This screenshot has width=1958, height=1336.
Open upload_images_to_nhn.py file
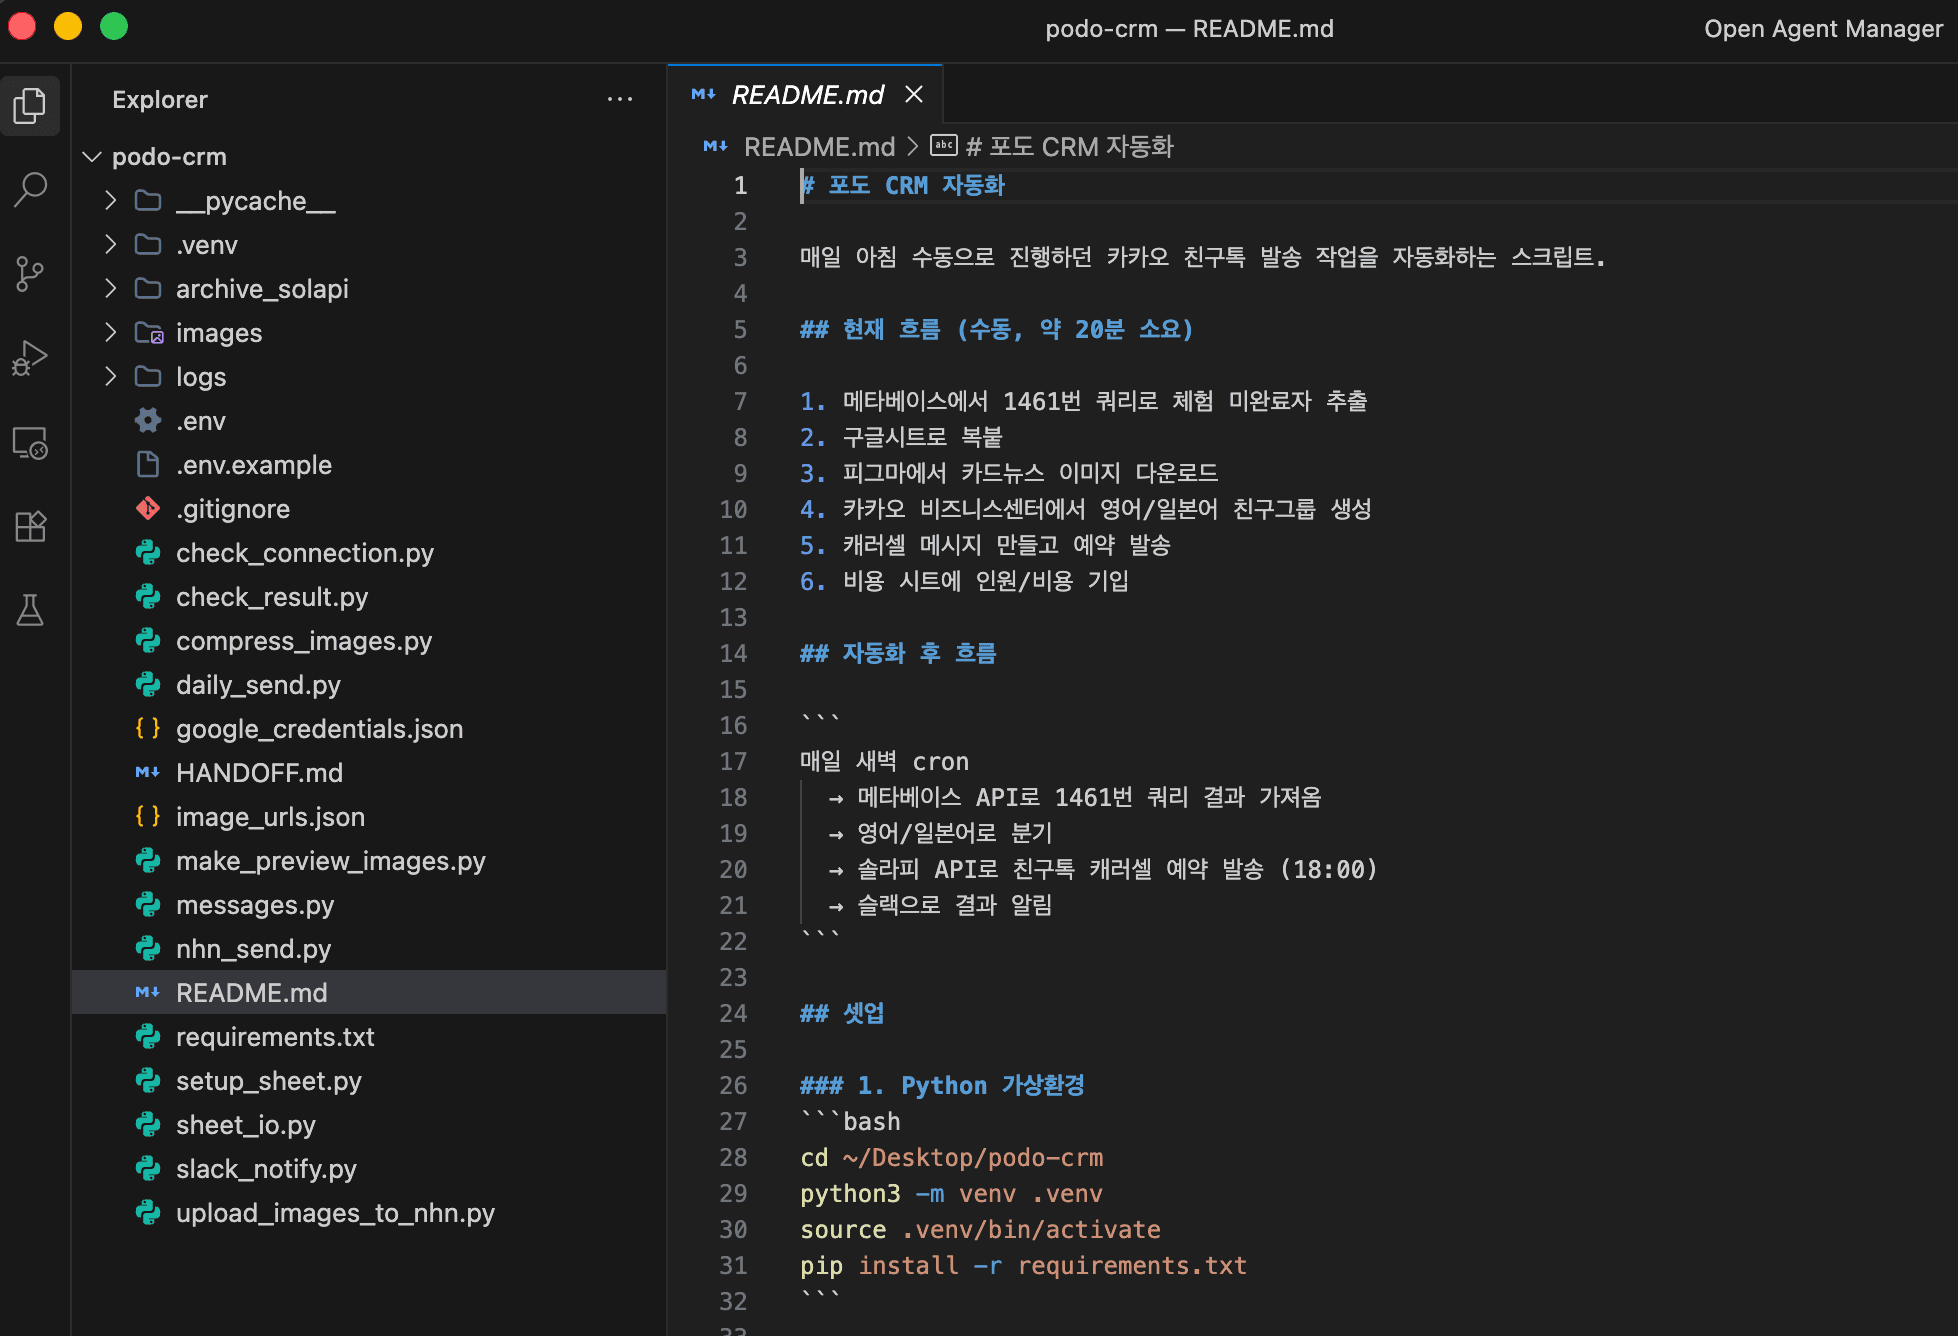pyautogui.click(x=369, y=1213)
